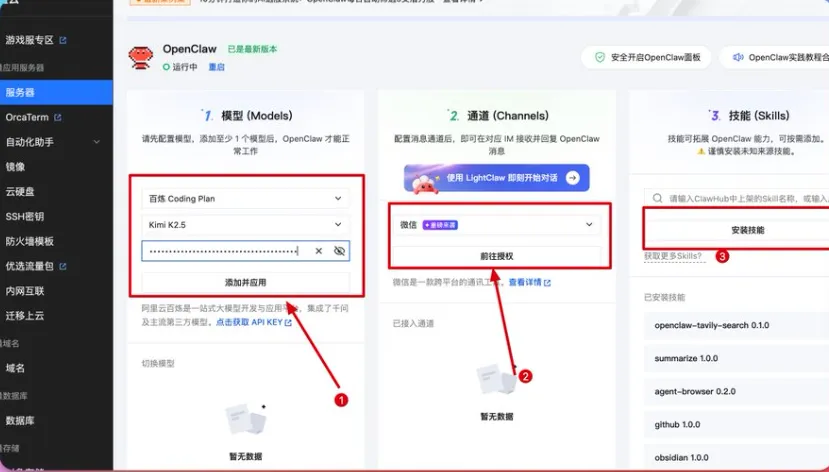
Task: Open 域名 sidebar entry
Action: point(15,368)
